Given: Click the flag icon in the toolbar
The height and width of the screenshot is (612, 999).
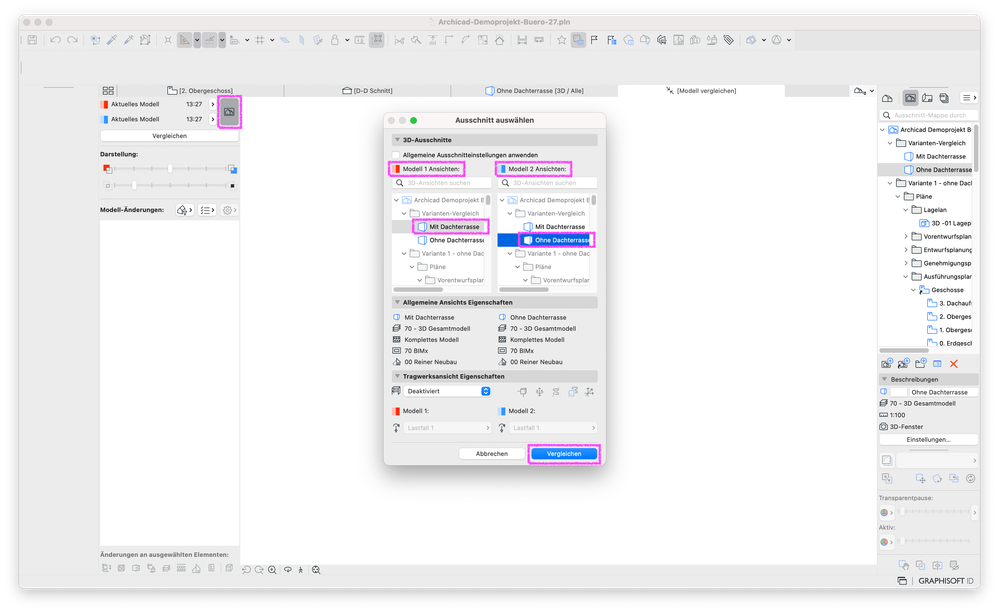Looking at the screenshot, I should tap(594, 40).
